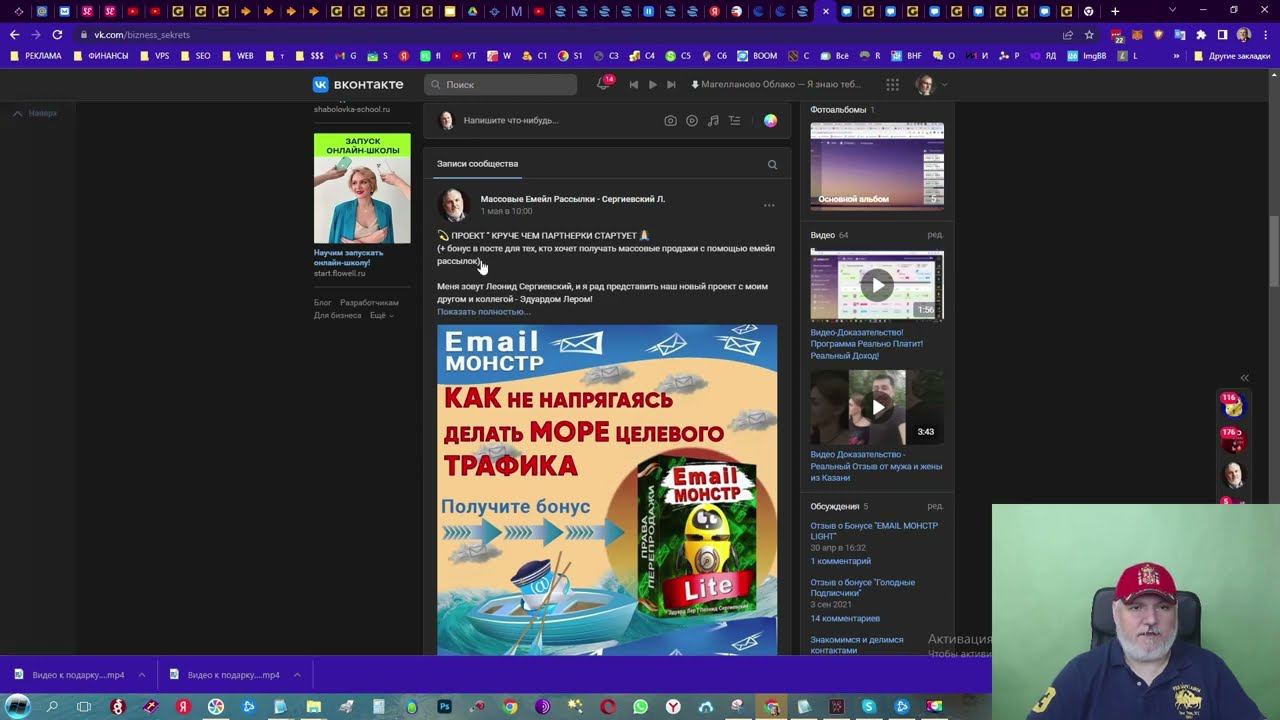This screenshot has width=1280, height=720.
Task: Search the community wall posts
Action: pyautogui.click(x=772, y=165)
